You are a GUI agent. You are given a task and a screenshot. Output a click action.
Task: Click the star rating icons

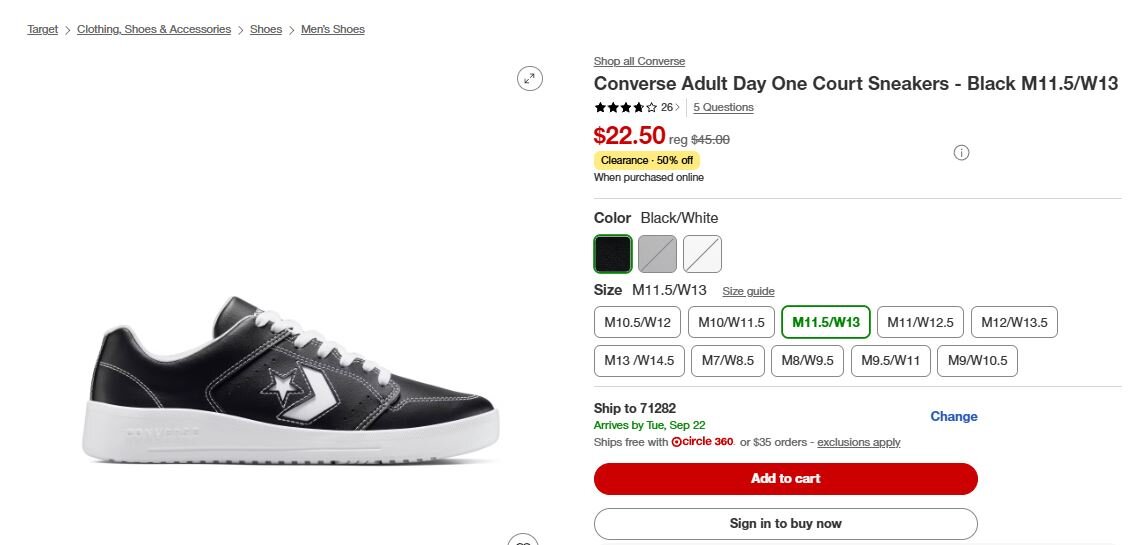tap(626, 108)
